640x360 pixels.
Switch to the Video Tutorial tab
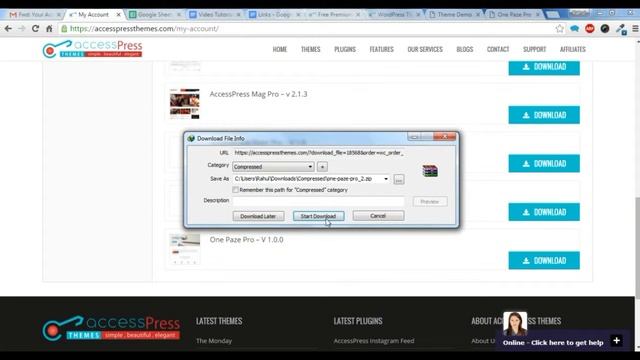pos(215,14)
